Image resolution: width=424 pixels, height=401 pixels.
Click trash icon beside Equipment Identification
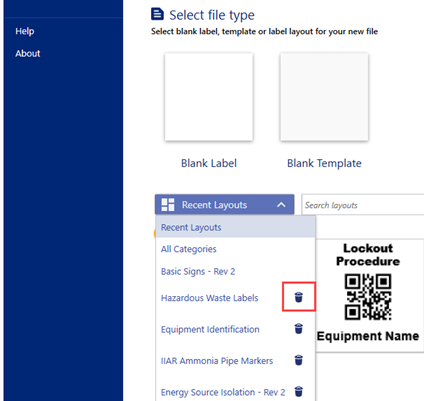[299, 328]
